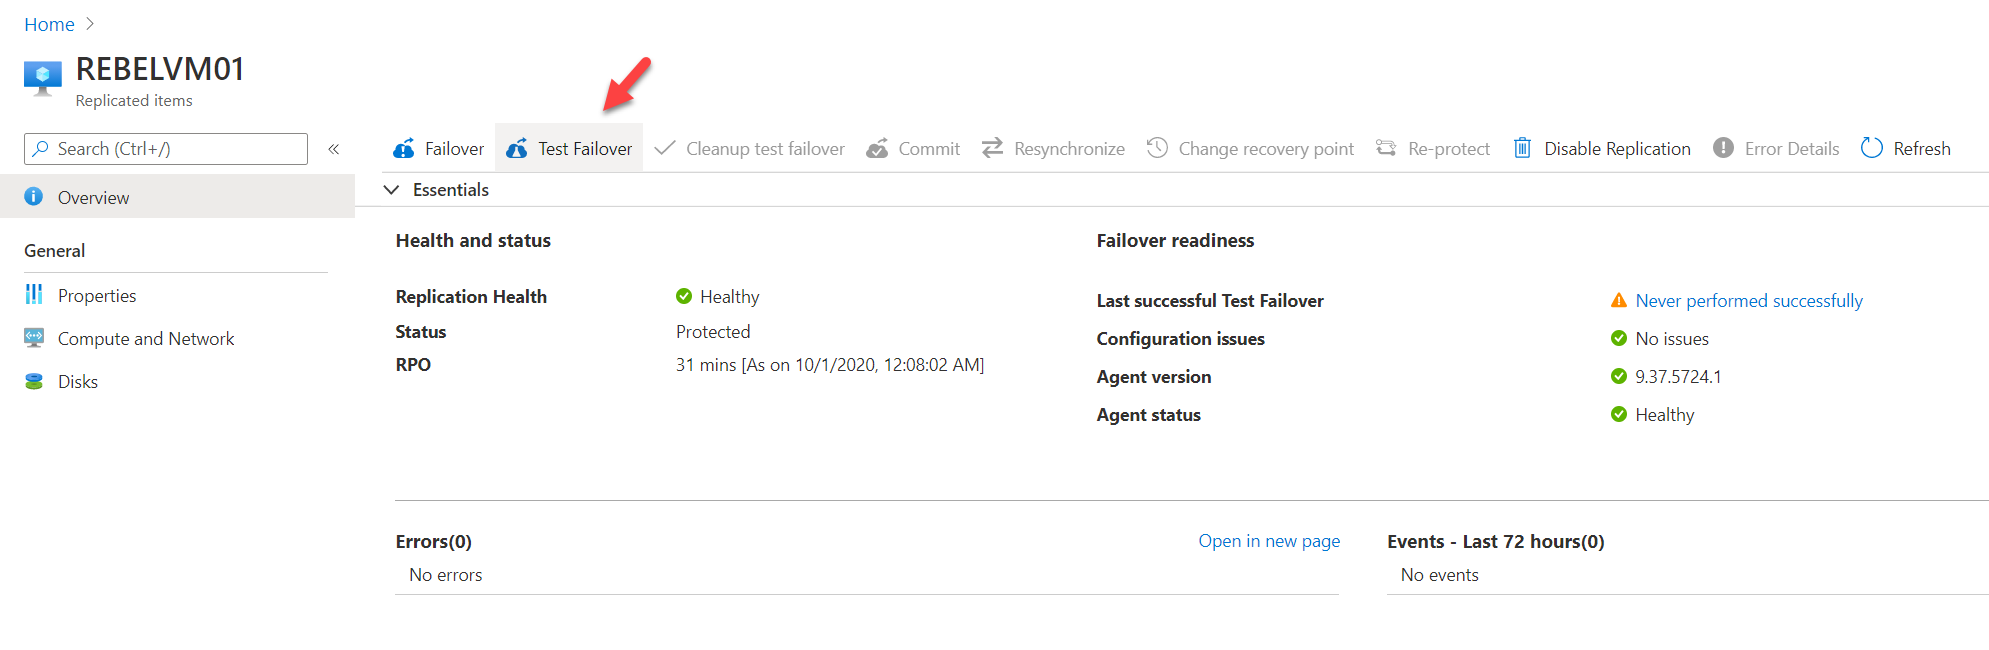Click the Never performed successfully link
The width and height of the screenshot is (1989, 650).
(x=1749, y=300)
